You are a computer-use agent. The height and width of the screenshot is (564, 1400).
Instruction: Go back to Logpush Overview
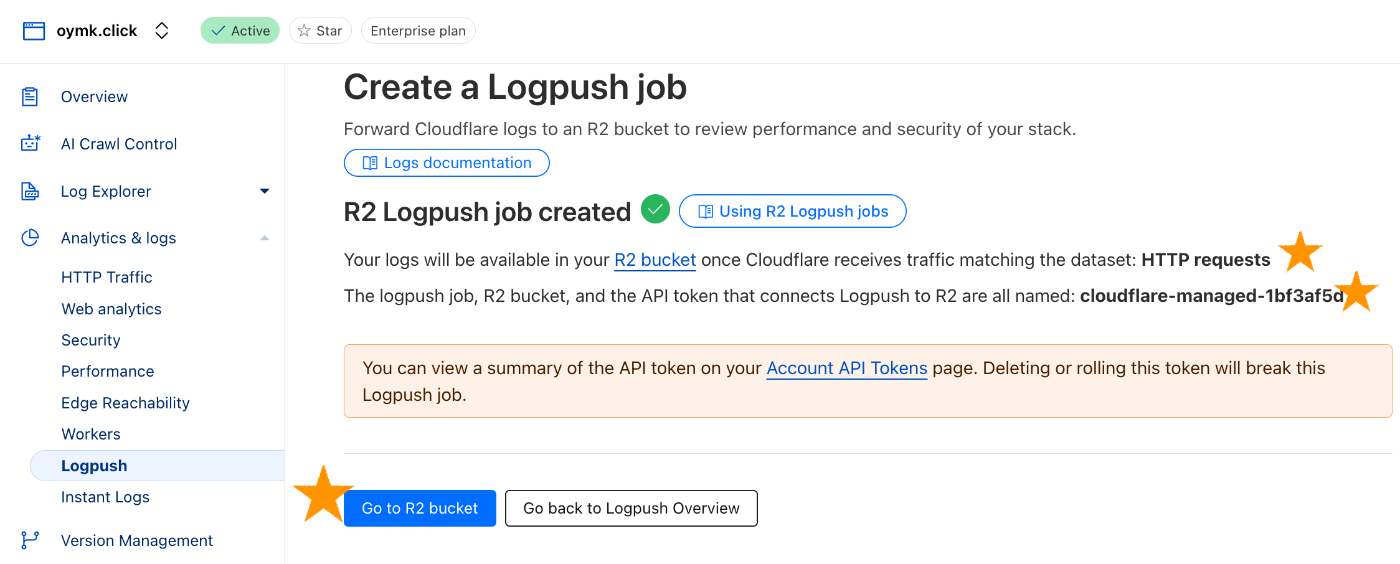click(631, 508)
